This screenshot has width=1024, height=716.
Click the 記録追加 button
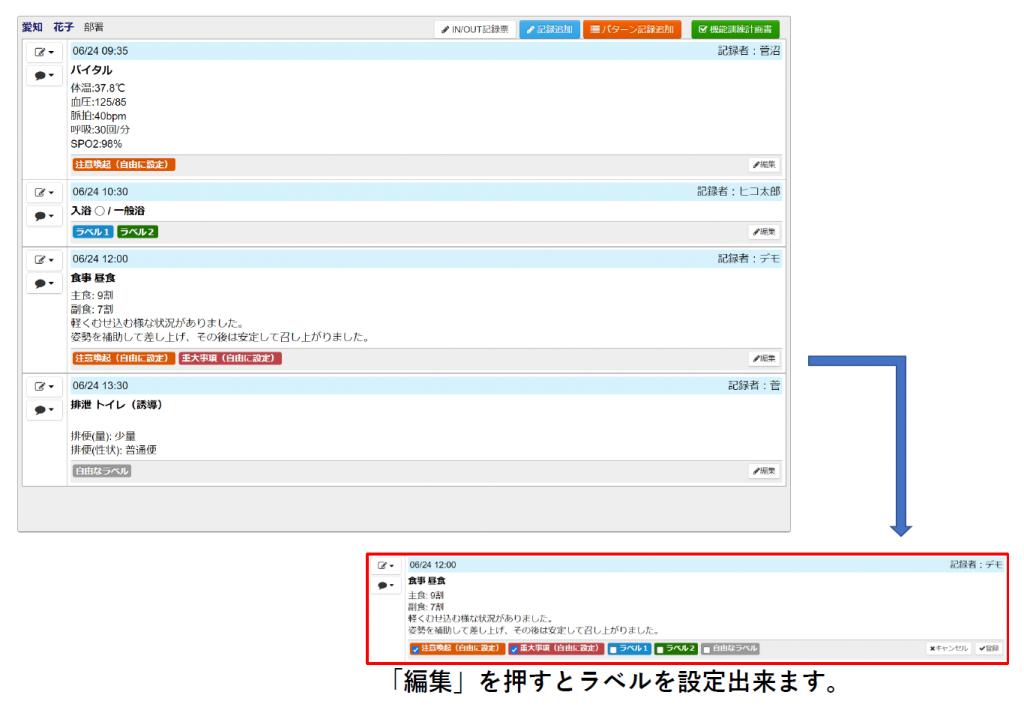[549, 28]
